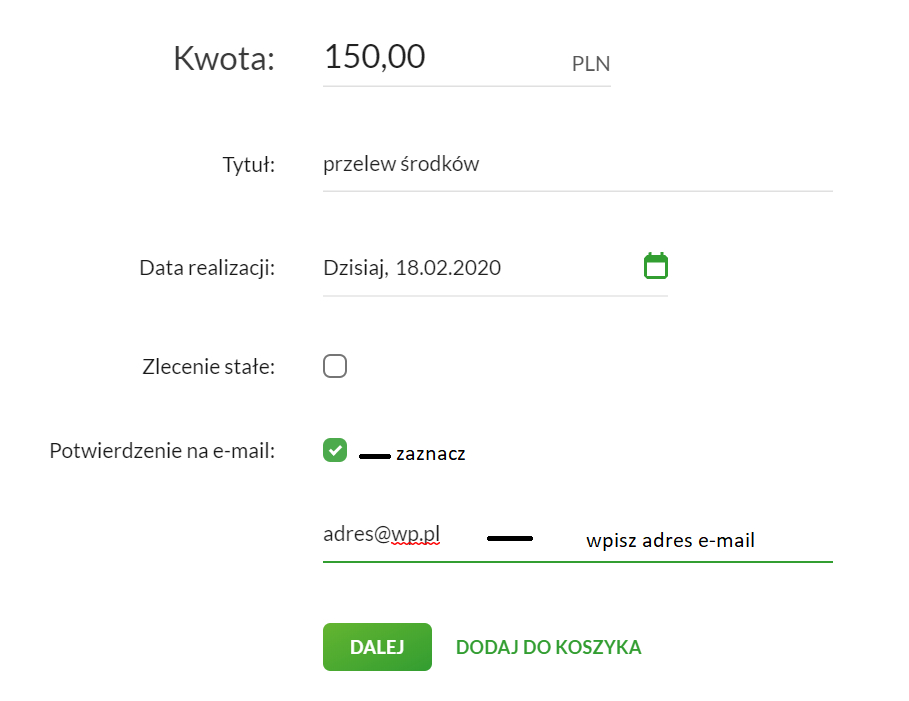This screenshot has height=701, width=909.
Task: Click the wpisz adres e-mail annotation
Action: pos(670,541)
